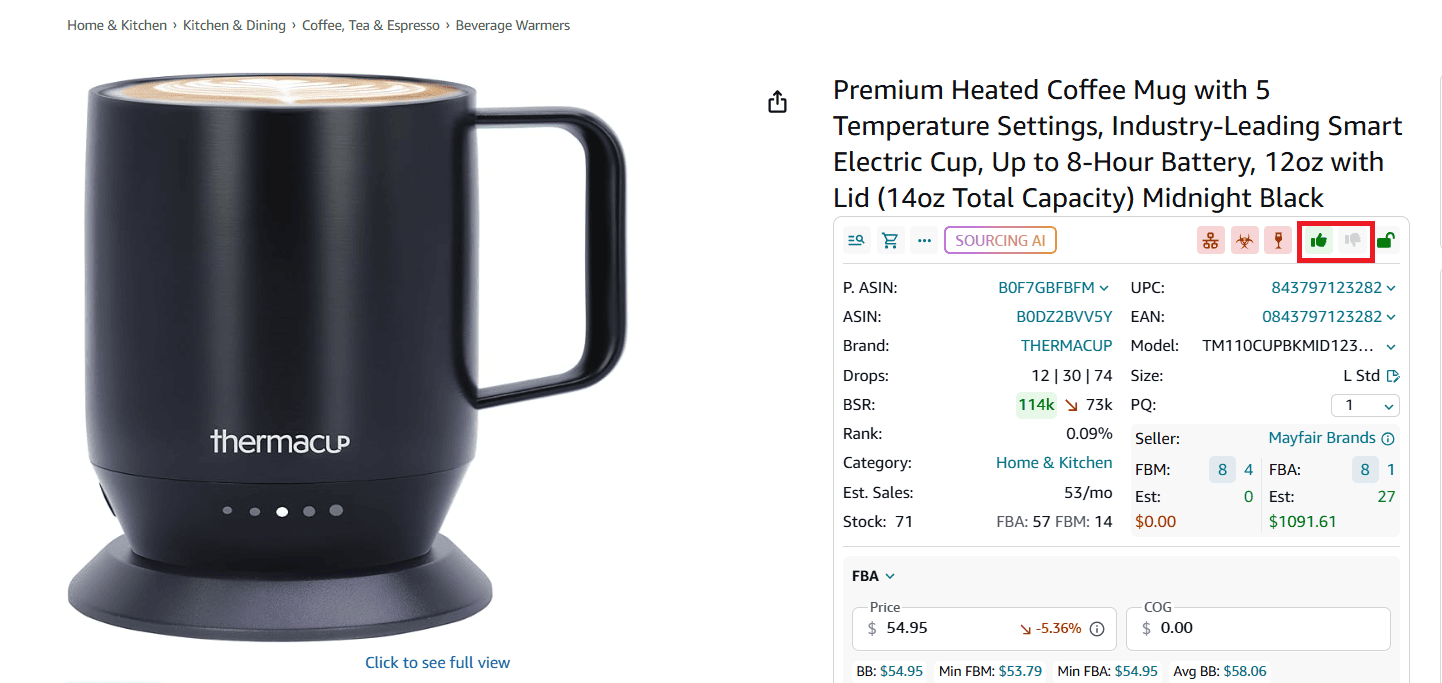Open the Sourcing AI panel

1000,240
